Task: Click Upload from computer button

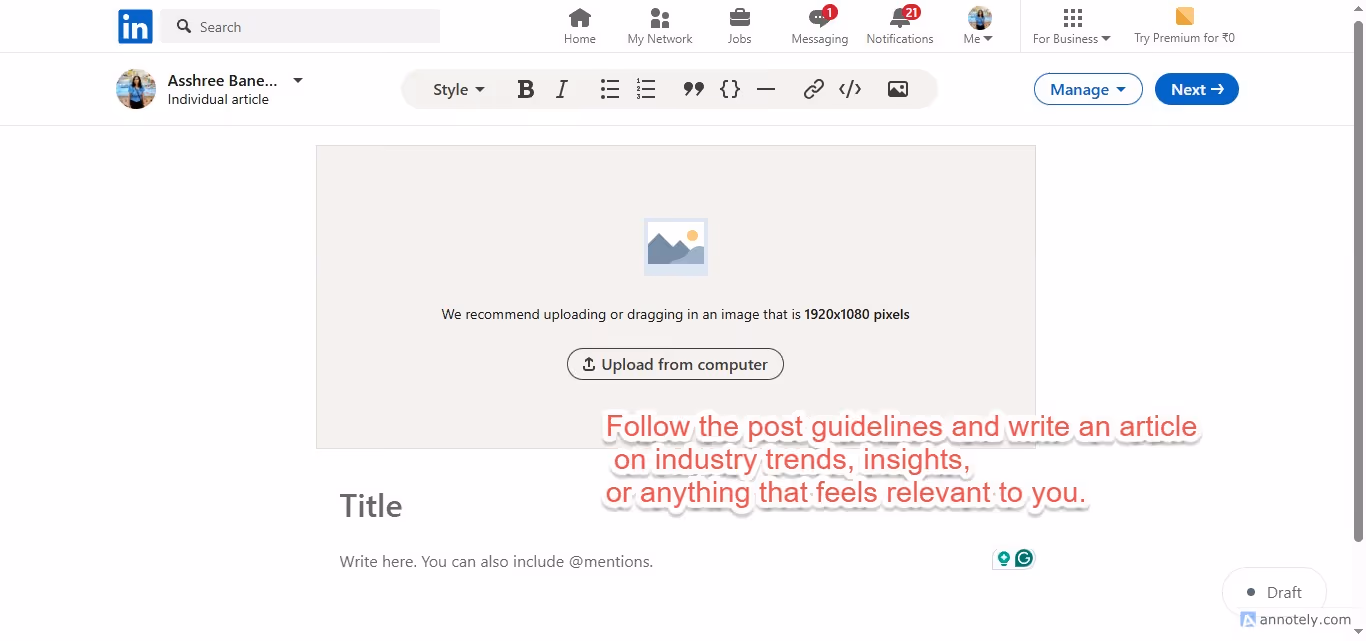Action: (x=675, y=364)
